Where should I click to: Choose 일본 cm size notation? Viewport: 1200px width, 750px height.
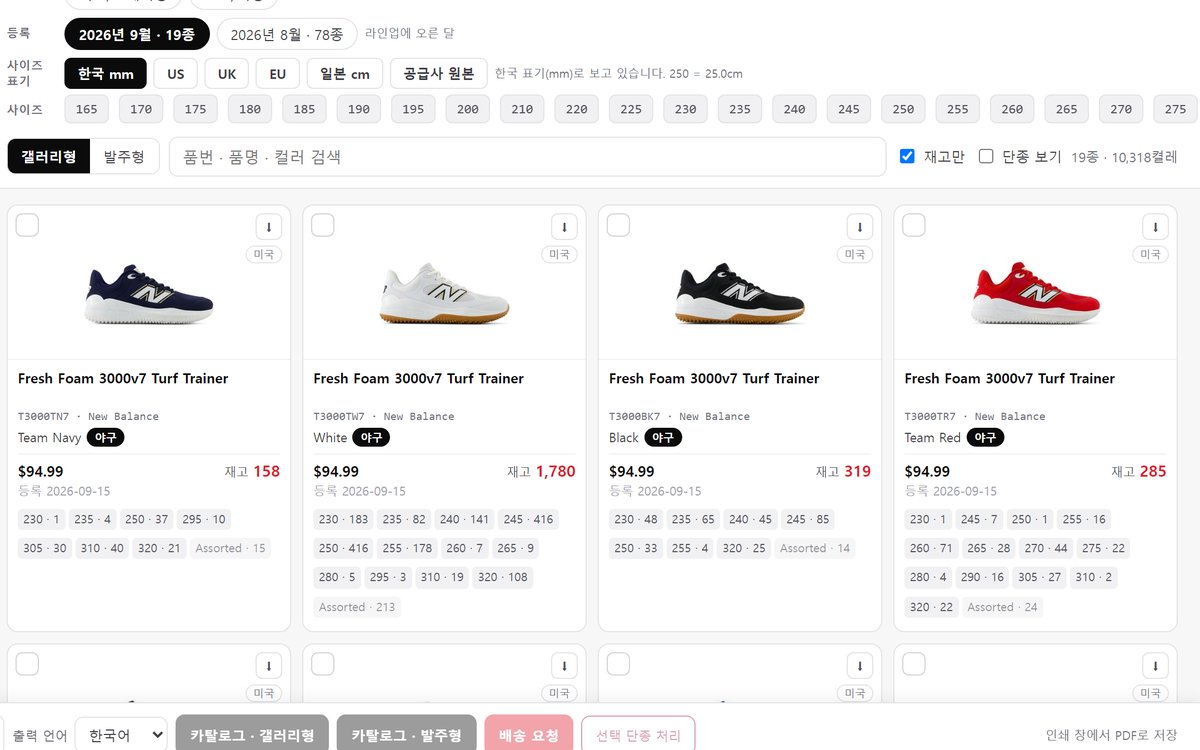[345, 74]
